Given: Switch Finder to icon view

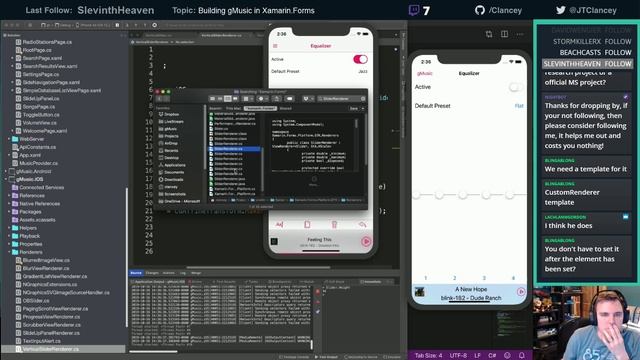Looking at the screenshot, I should 213,99.
